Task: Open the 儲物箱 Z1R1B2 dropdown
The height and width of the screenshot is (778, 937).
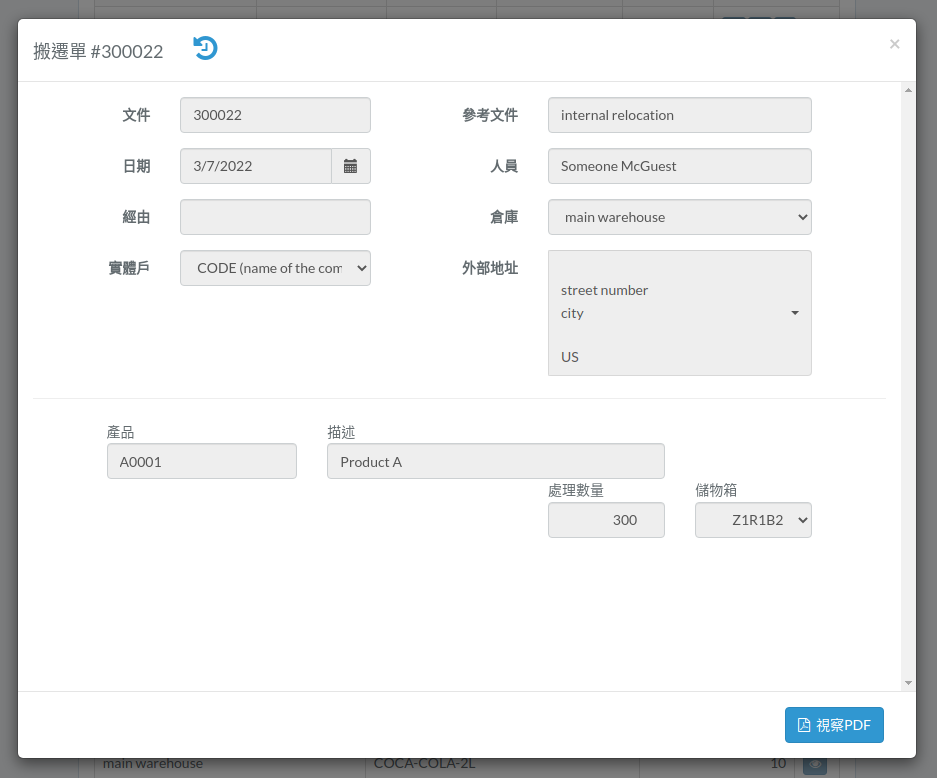Action: click(753, 520)
